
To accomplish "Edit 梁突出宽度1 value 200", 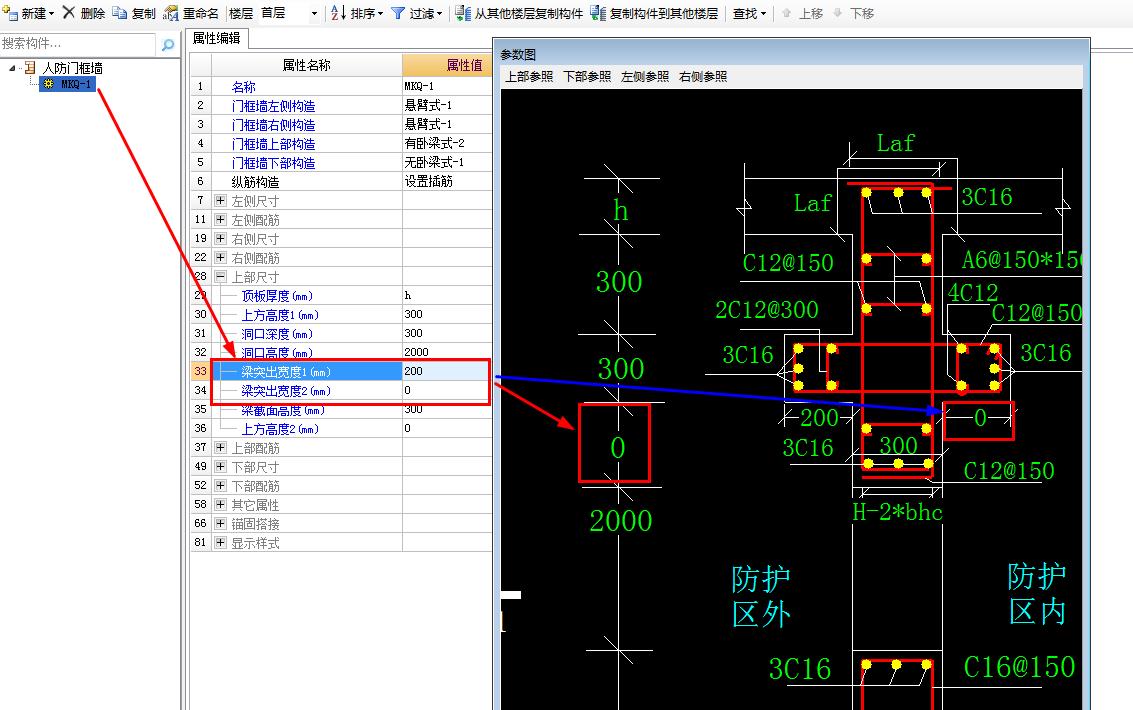I will (447, 371).
